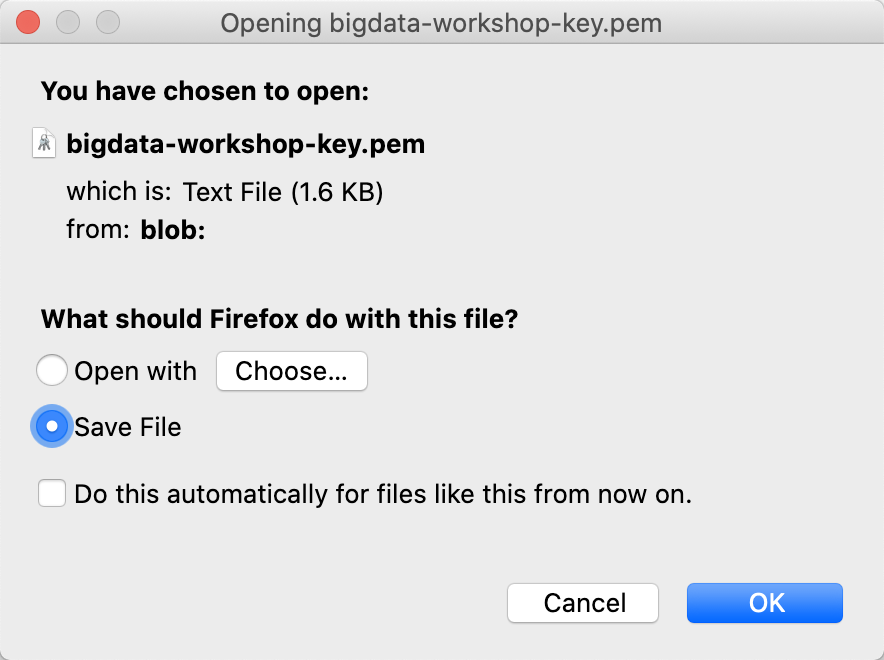
Task: Click the gray zoom window button
Action: tap(106, 22)
